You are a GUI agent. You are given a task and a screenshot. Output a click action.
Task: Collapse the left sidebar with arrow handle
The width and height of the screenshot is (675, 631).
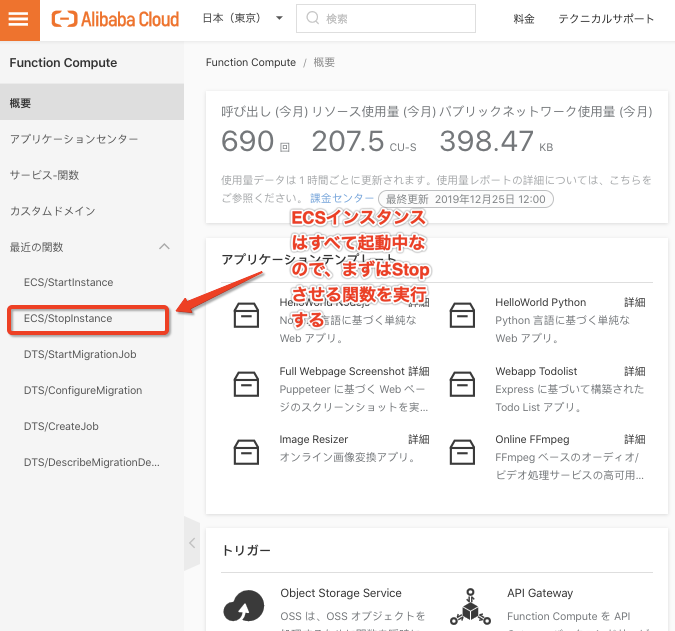pos(193,543)
